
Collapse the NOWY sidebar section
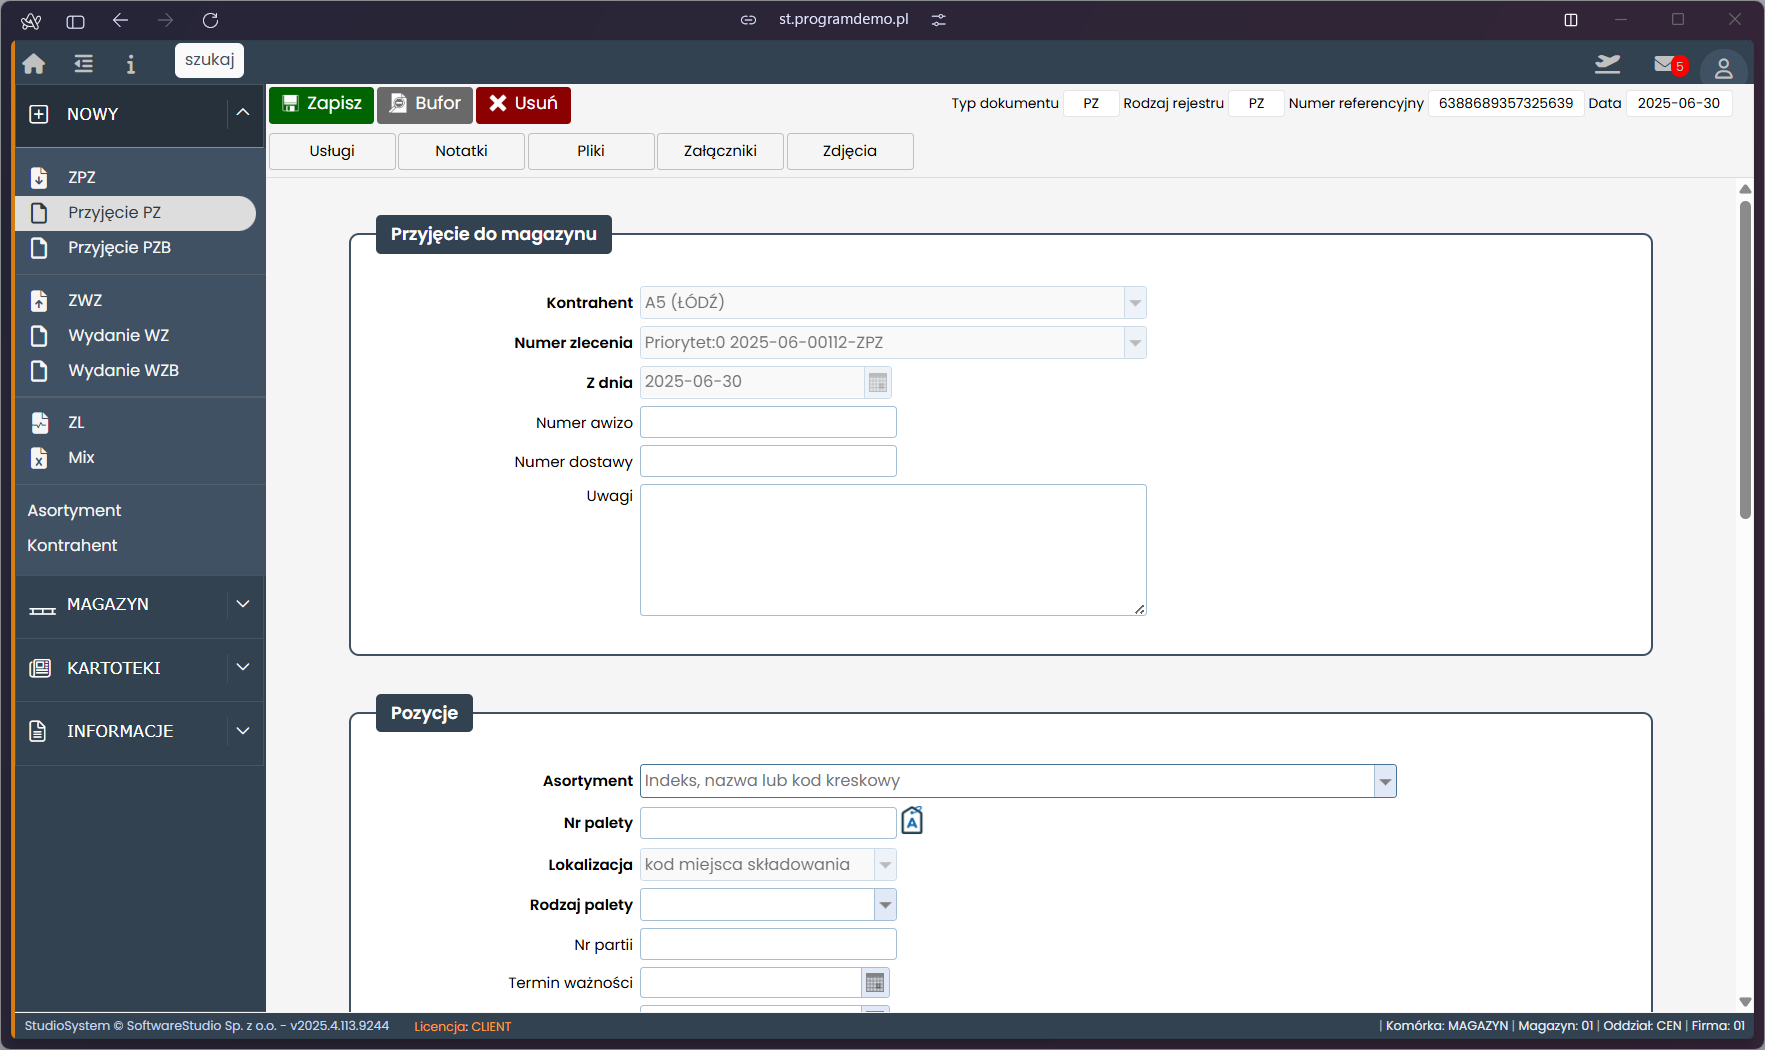pyautogui.click(x=242, y=113)
